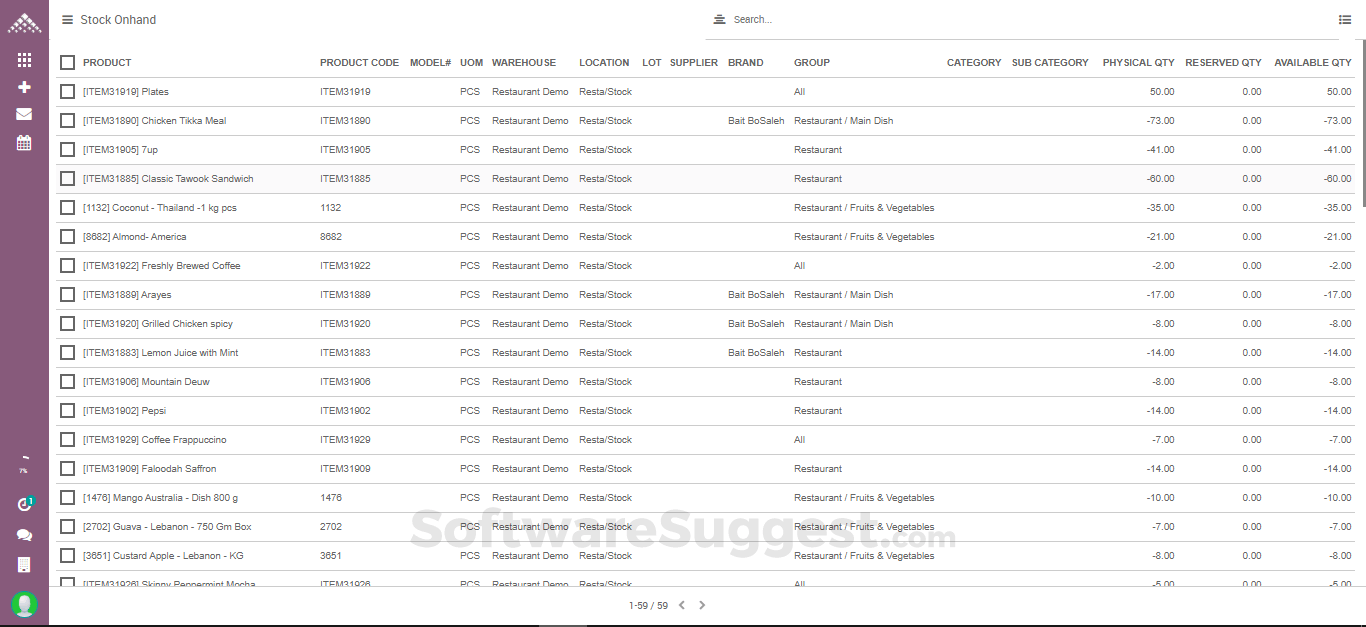This screenshot has height=627, width=1366.
Task: Check the 7up row checkbox
Action: (x=67, y=150)
